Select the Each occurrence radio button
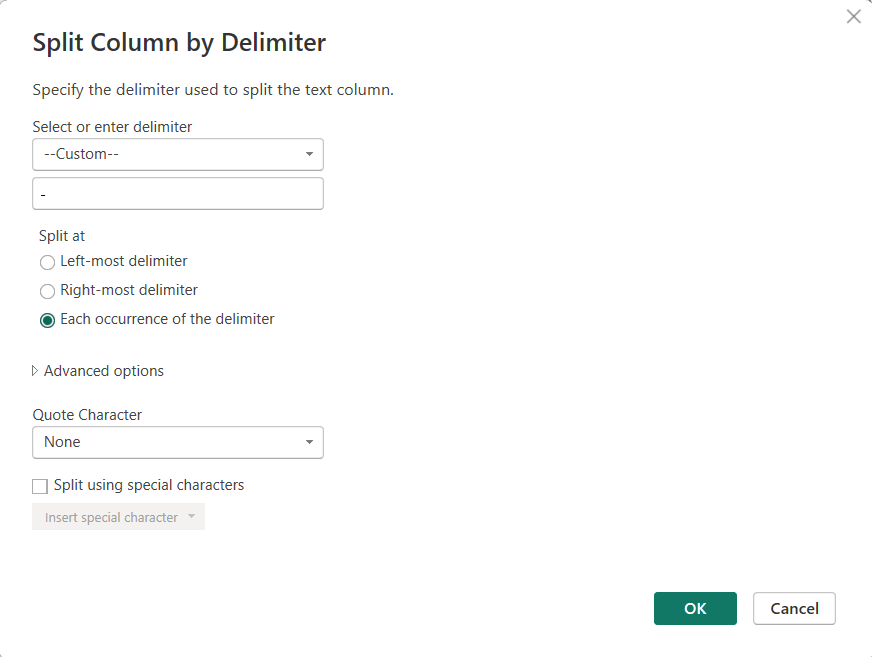The height and width of the screenshot is (657, 872). [47, 320]
